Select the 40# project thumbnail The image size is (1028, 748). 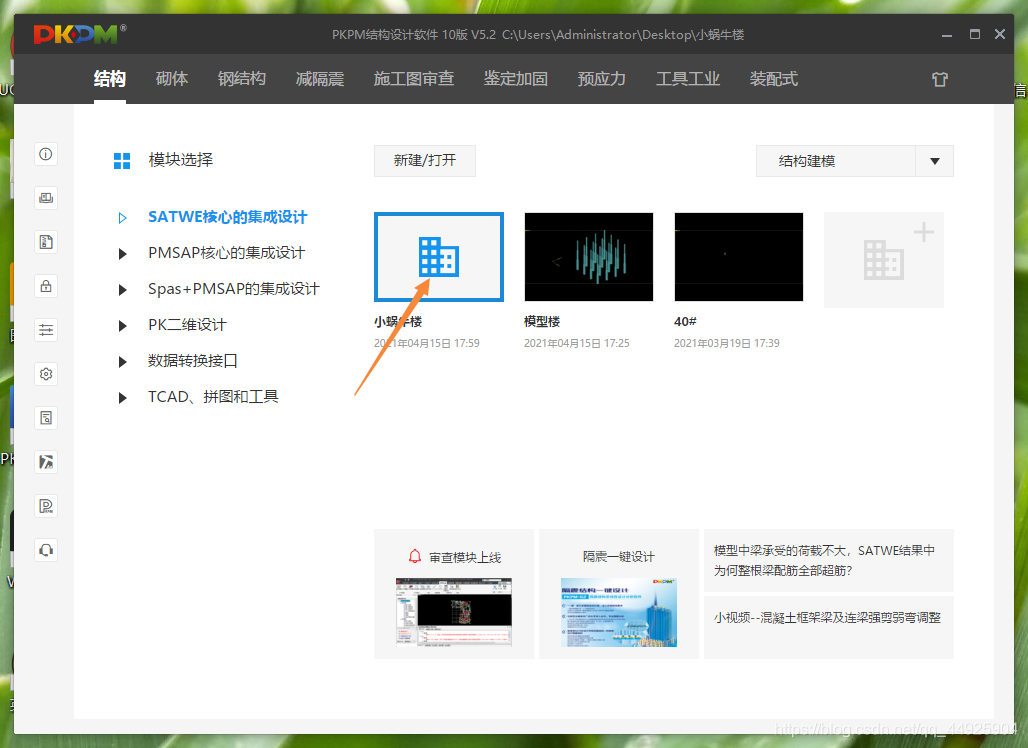pyautogui.click(x=739, y=257)
